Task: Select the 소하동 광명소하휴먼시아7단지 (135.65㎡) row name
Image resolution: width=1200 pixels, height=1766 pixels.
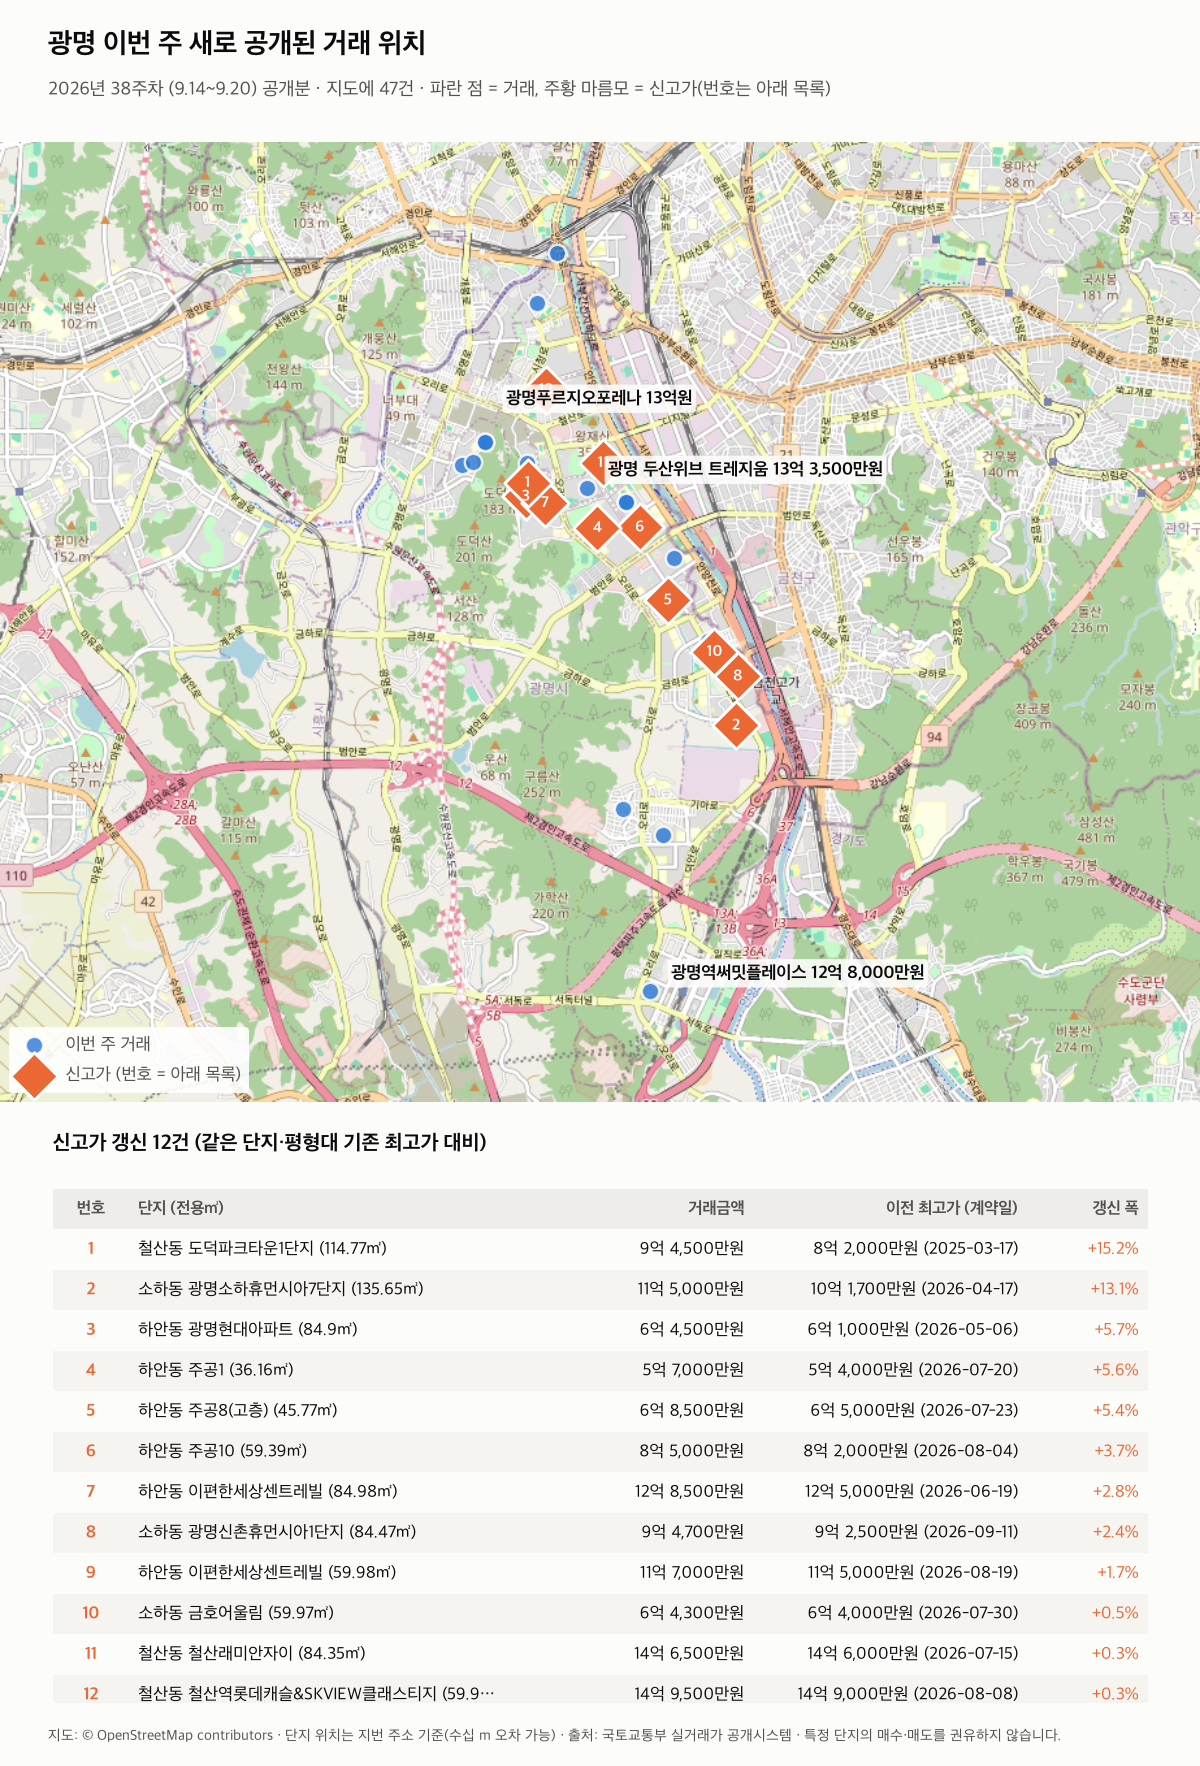Action: pos(281,1289)
